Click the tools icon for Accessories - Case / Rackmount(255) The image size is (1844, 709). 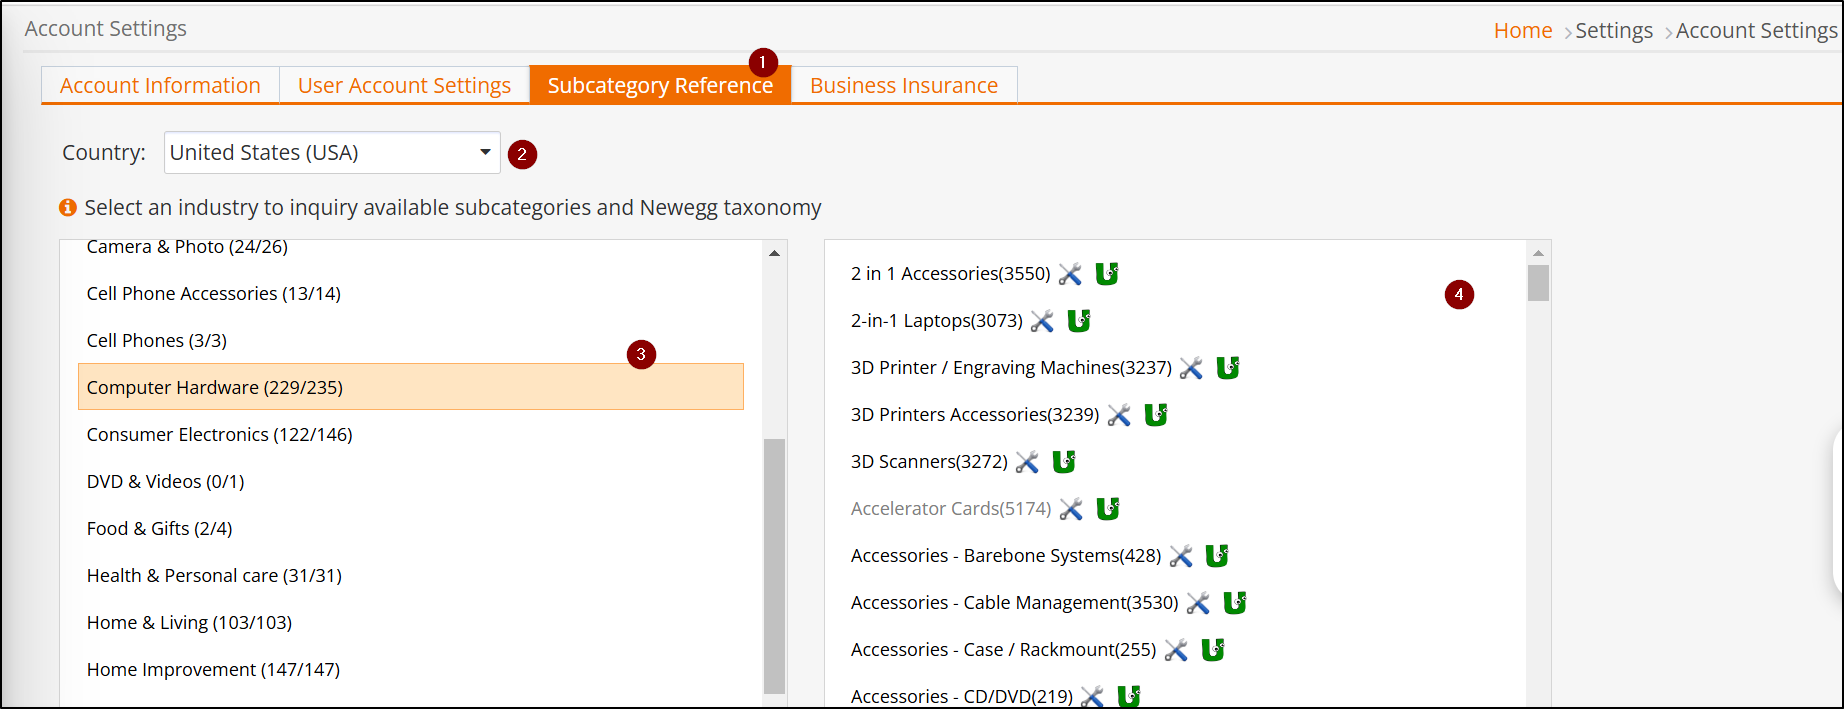coord(1176,650)
